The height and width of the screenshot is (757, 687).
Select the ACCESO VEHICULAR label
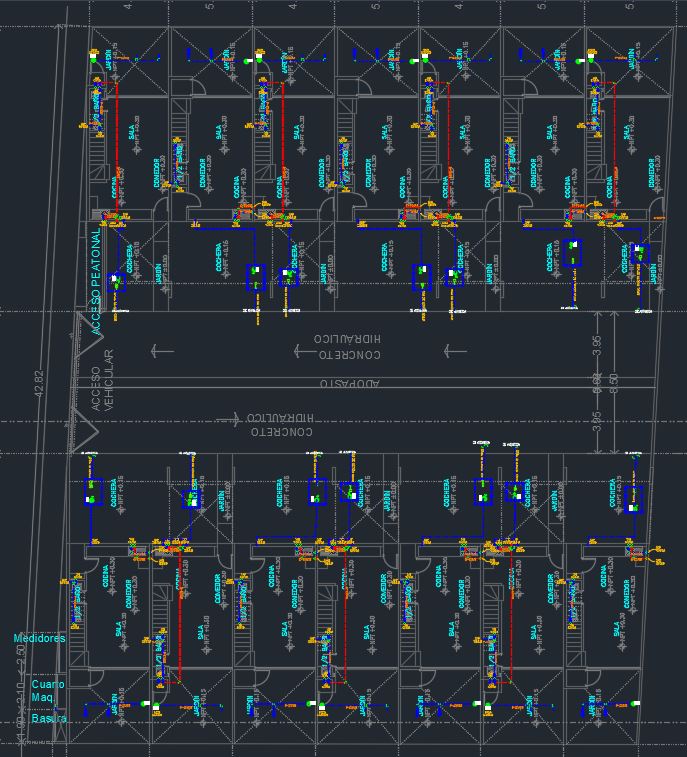(102, 380)
